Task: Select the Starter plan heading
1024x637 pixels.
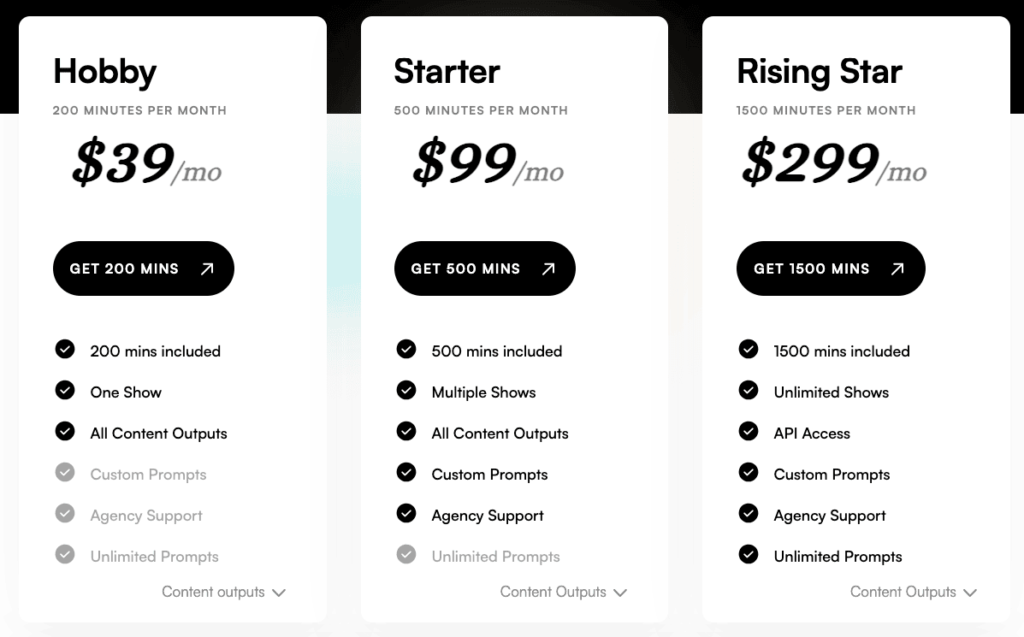Action: (447, 71)
